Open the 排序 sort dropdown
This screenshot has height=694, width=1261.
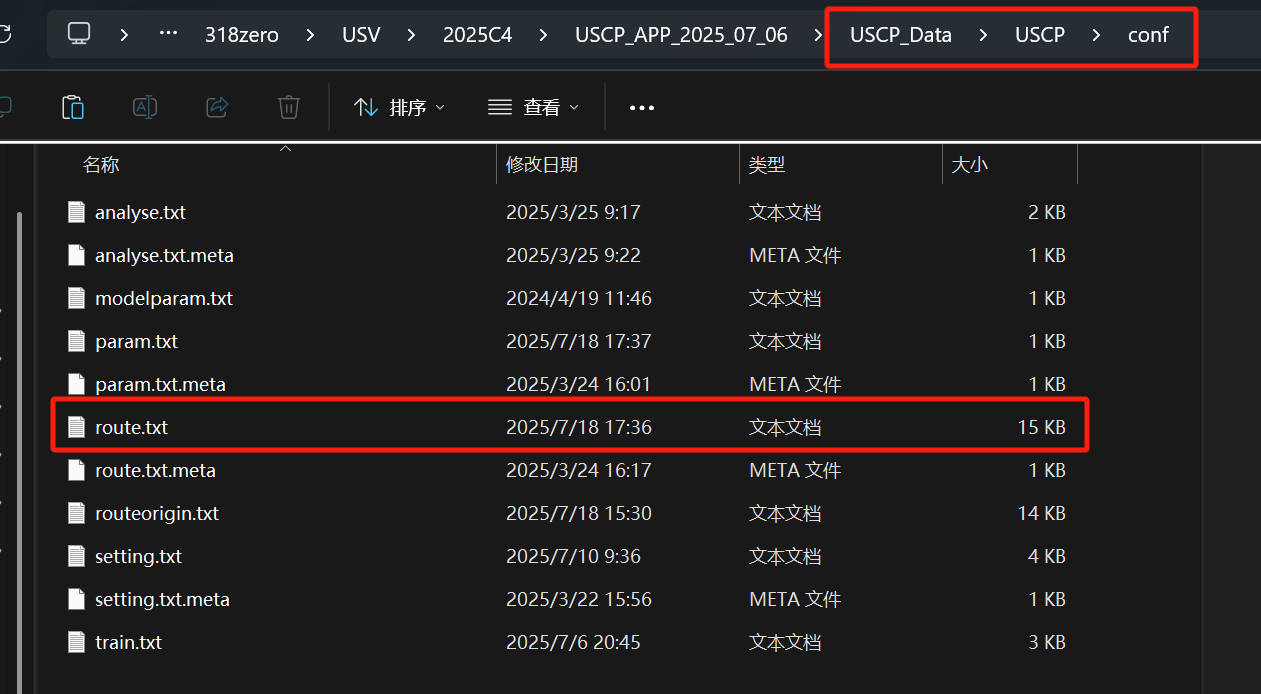point(399,107)
